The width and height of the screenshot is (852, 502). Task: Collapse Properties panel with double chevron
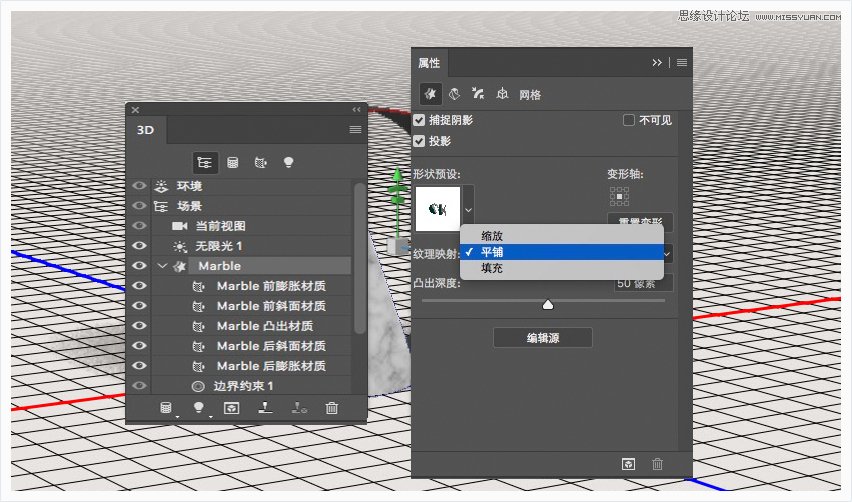pyautogui.click(x=657, y=63)
